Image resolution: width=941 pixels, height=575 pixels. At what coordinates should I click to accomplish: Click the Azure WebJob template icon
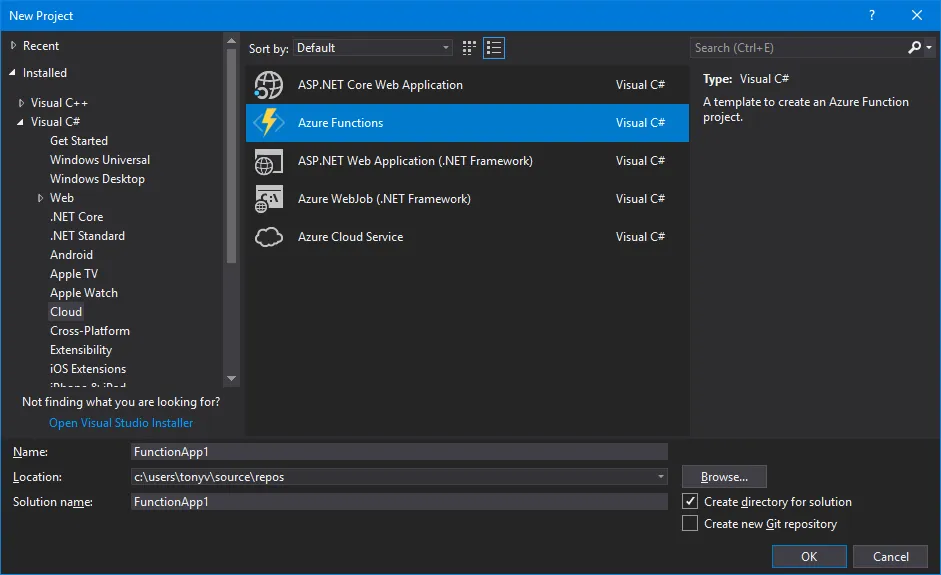coord(268,199)
